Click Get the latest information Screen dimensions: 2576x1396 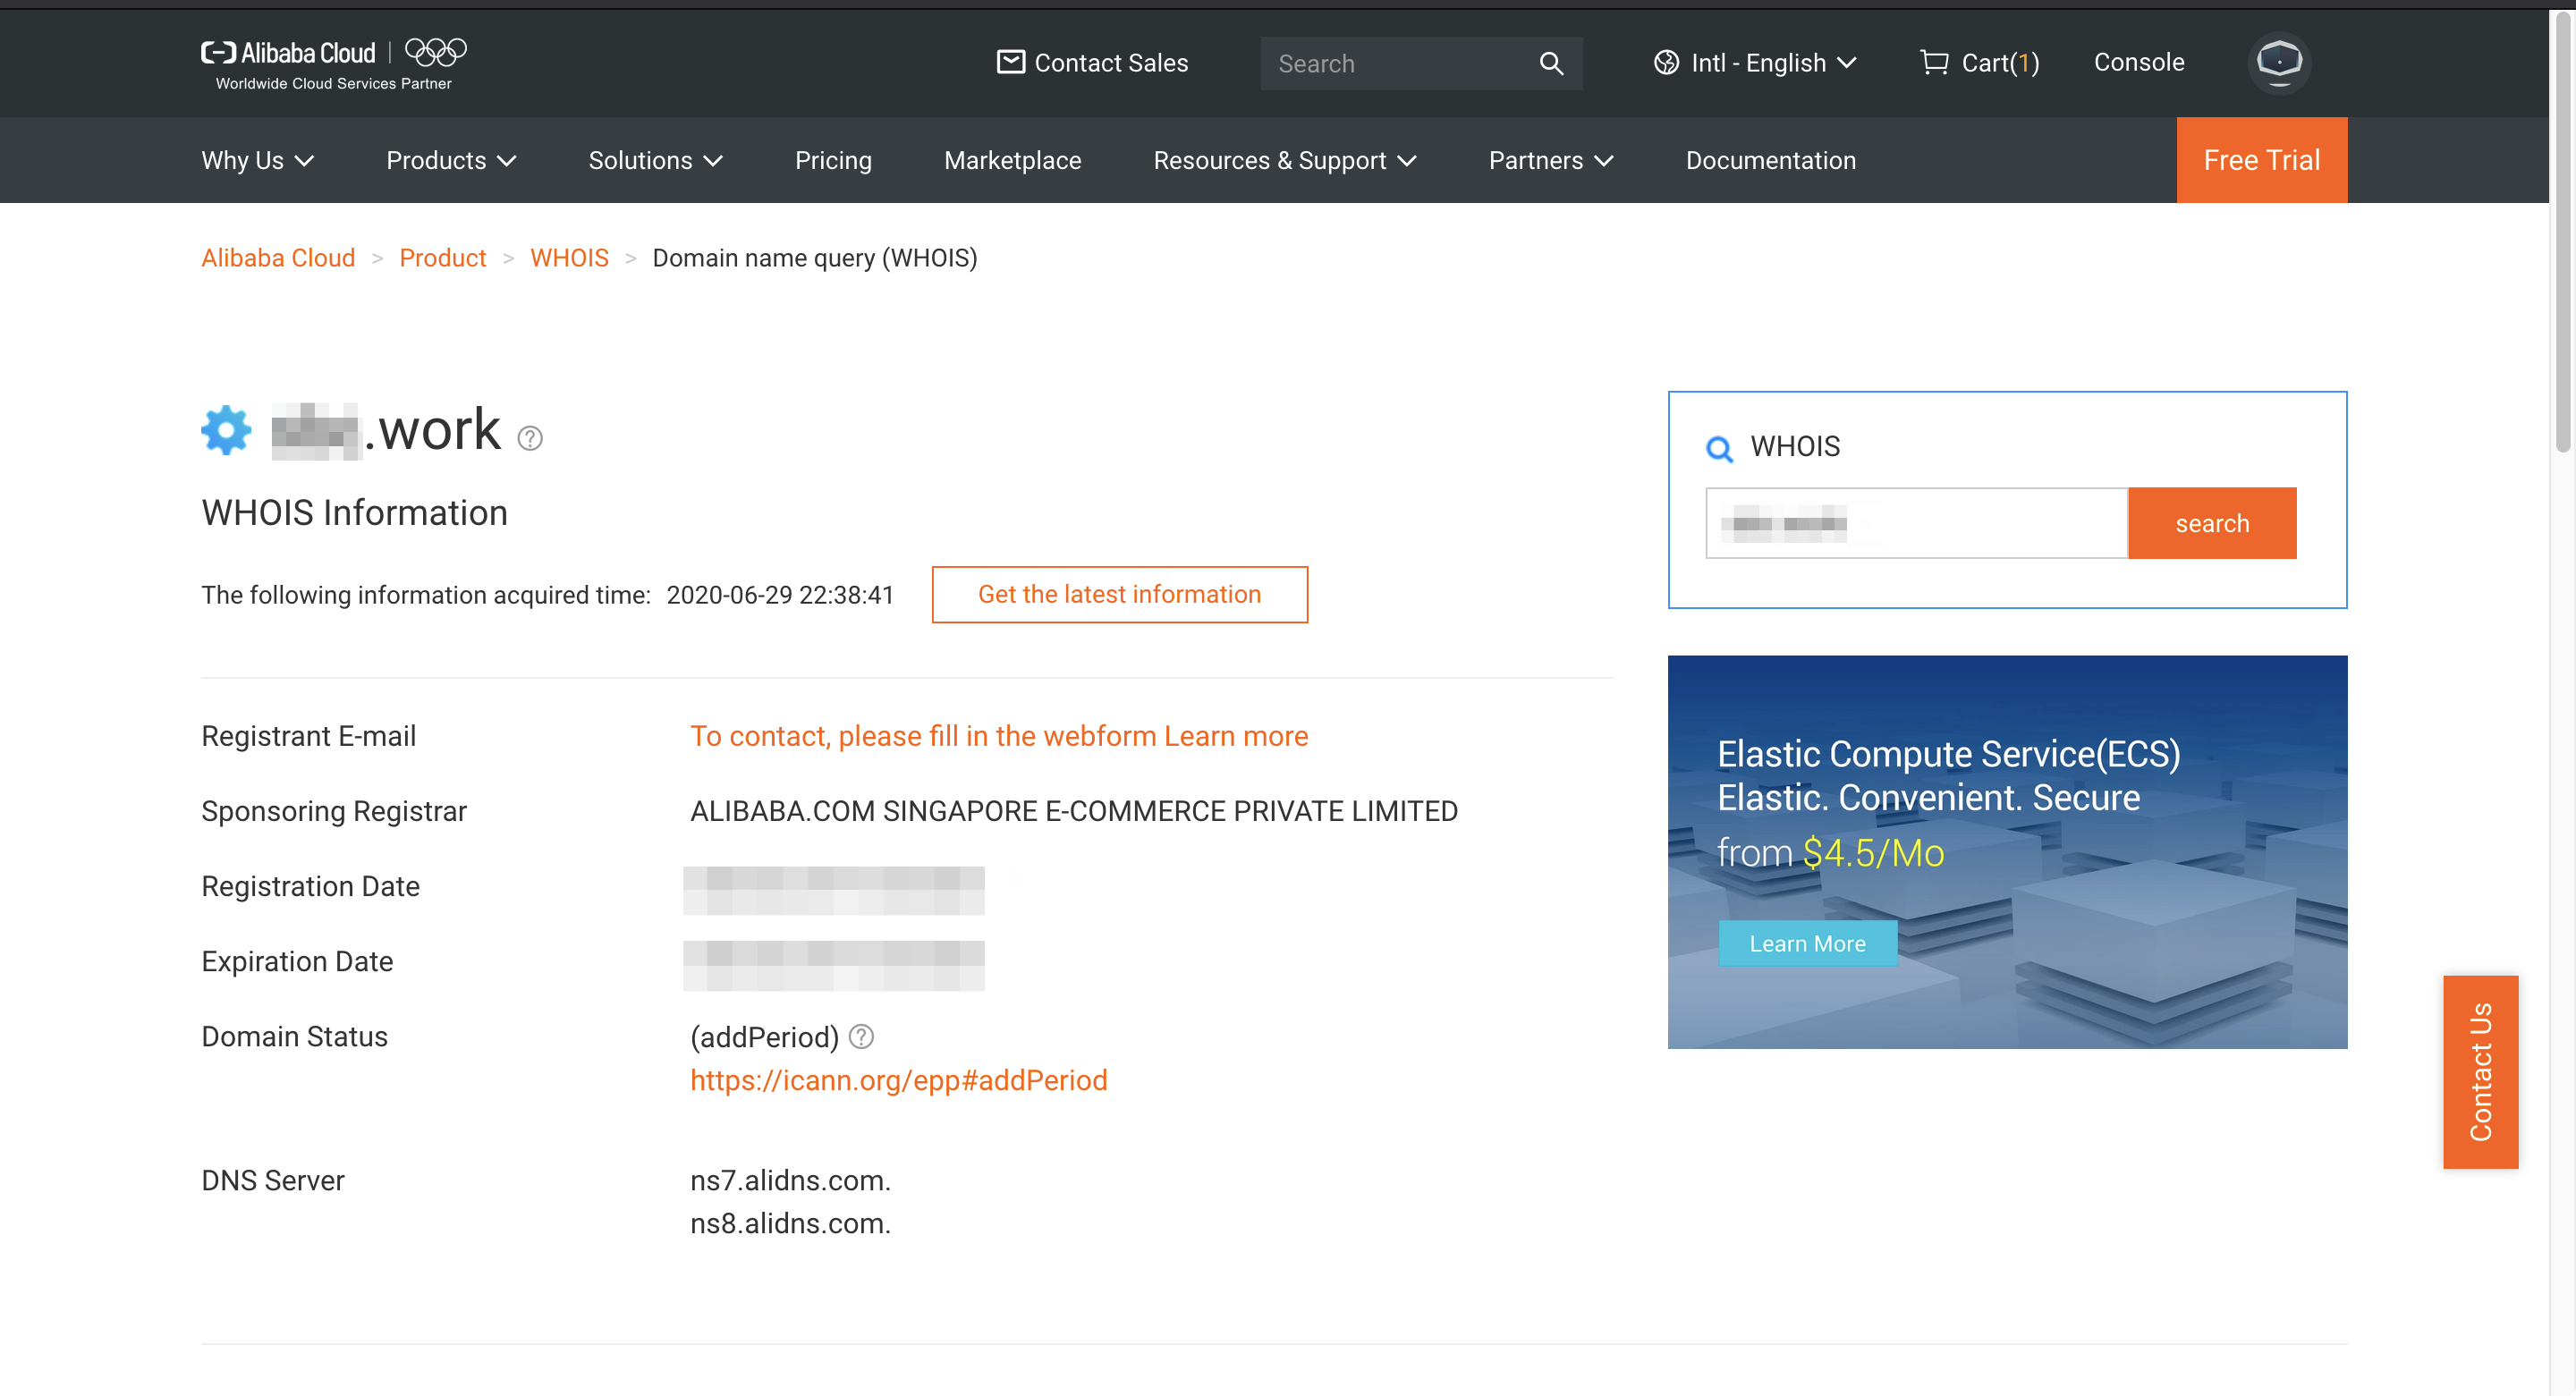pos(1119,594)
